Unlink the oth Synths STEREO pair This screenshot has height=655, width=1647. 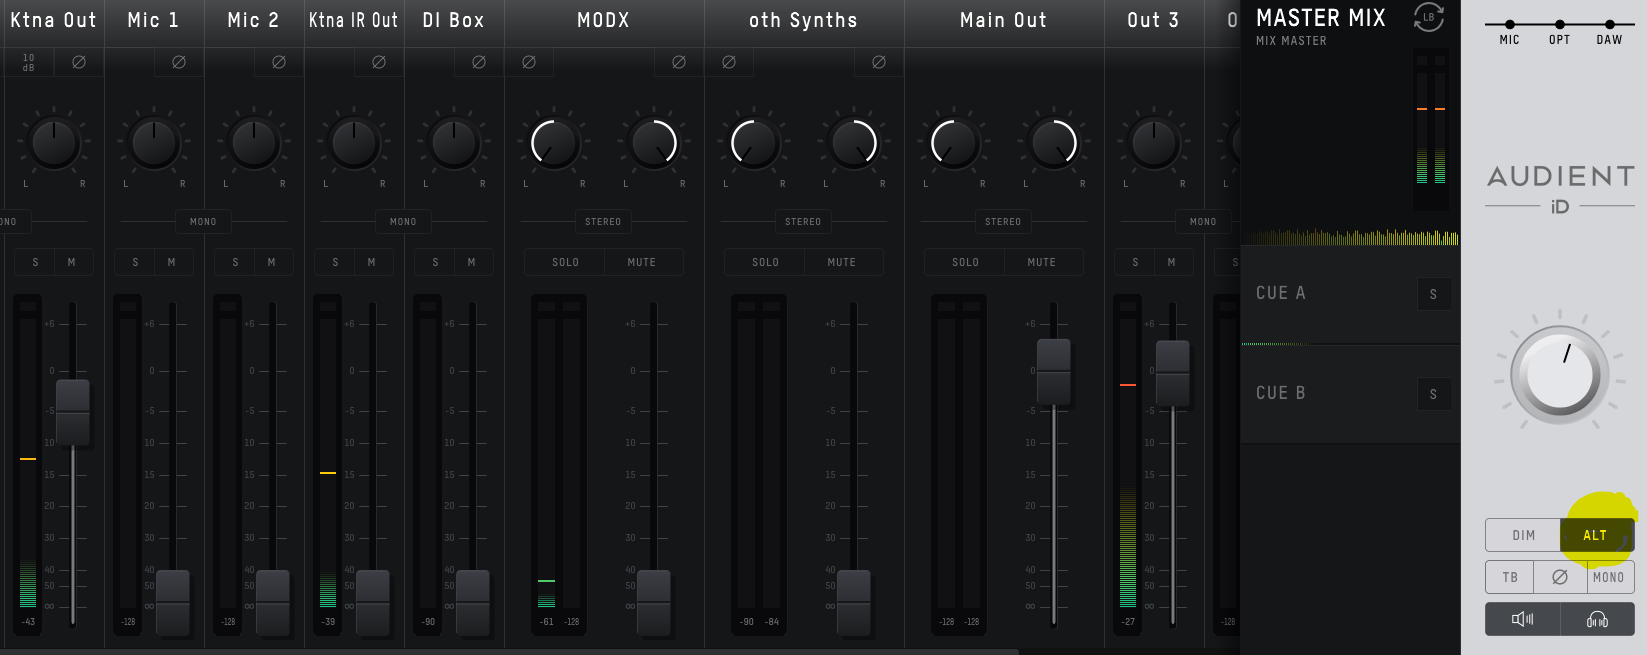point(803,221)
